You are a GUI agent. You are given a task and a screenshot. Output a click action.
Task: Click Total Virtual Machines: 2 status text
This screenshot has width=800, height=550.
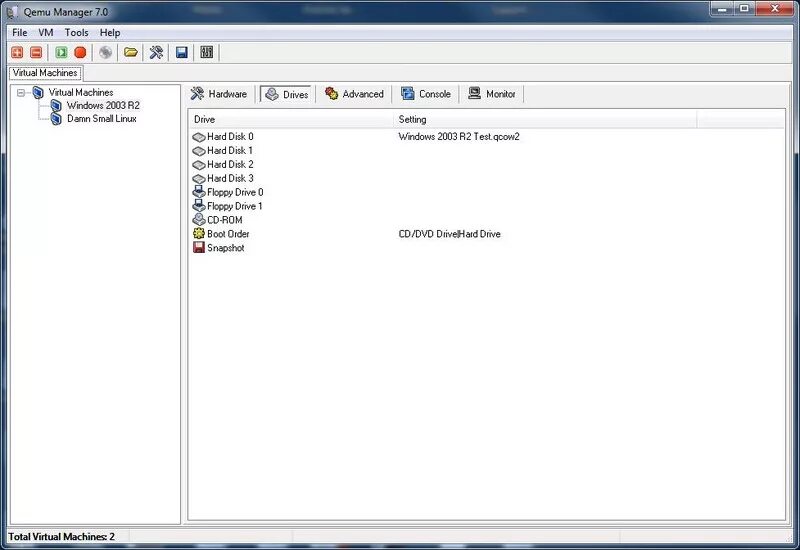click(61, 537)
